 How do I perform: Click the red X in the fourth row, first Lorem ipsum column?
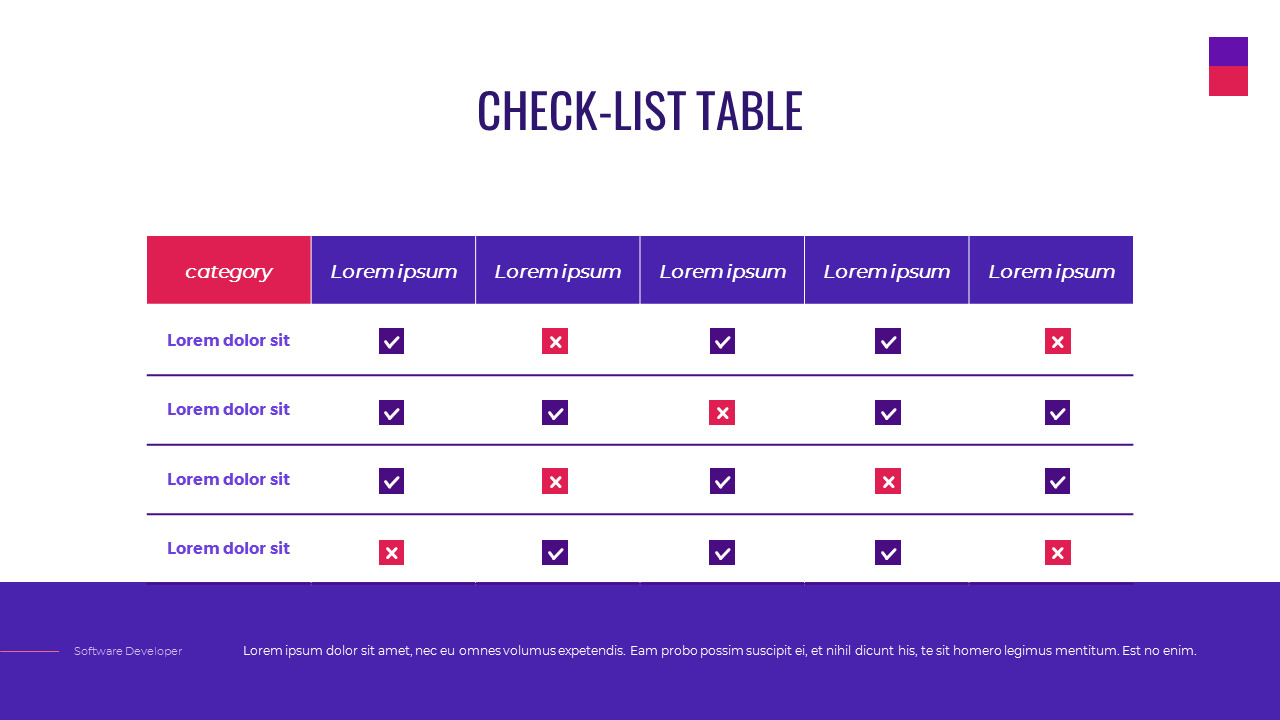(392, 552)
